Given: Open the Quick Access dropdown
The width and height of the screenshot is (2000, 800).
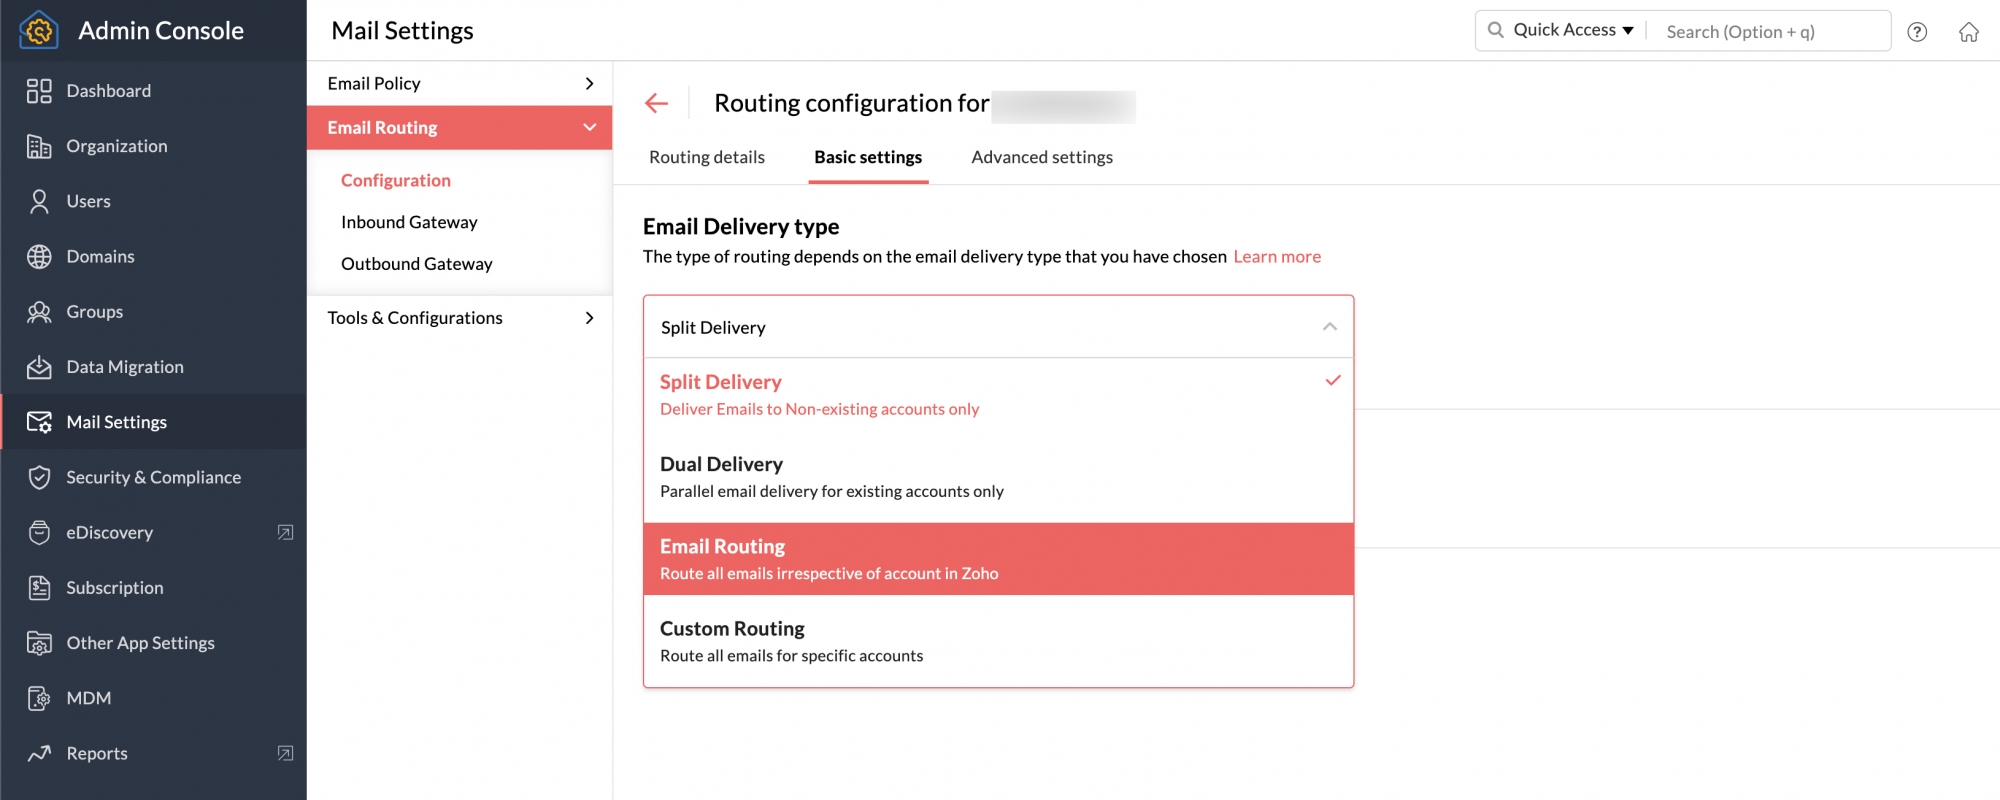Looking at the screenshot, I should 1573,31.
